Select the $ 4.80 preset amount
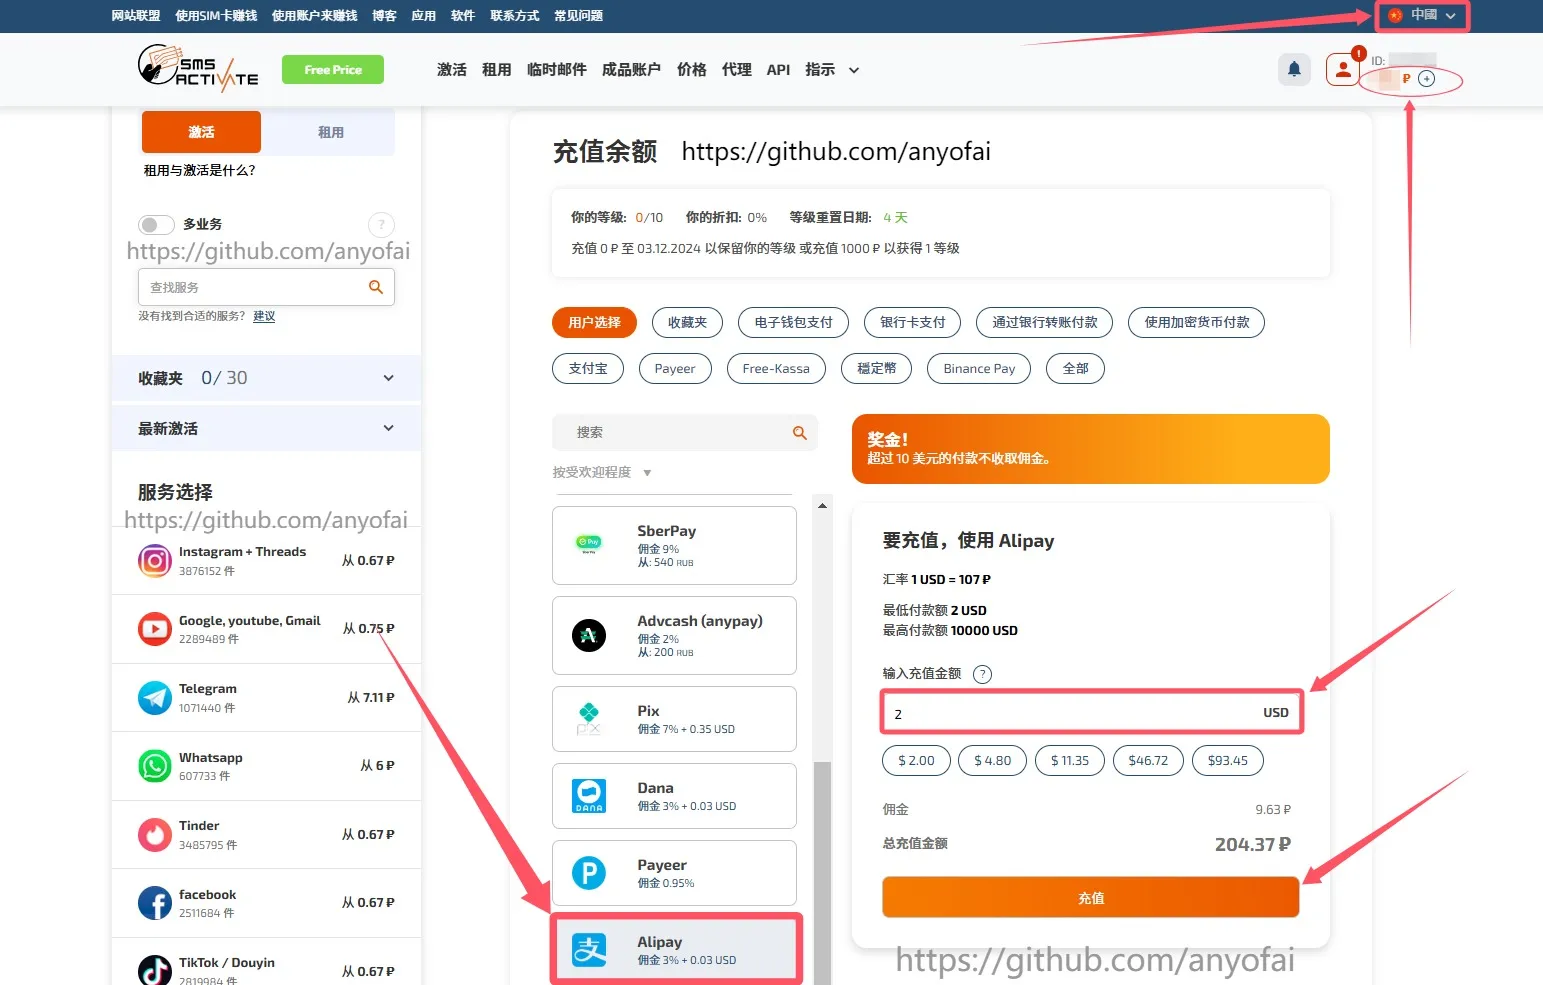Viewport: 1543px width, 985px height. tap(992, 760)
